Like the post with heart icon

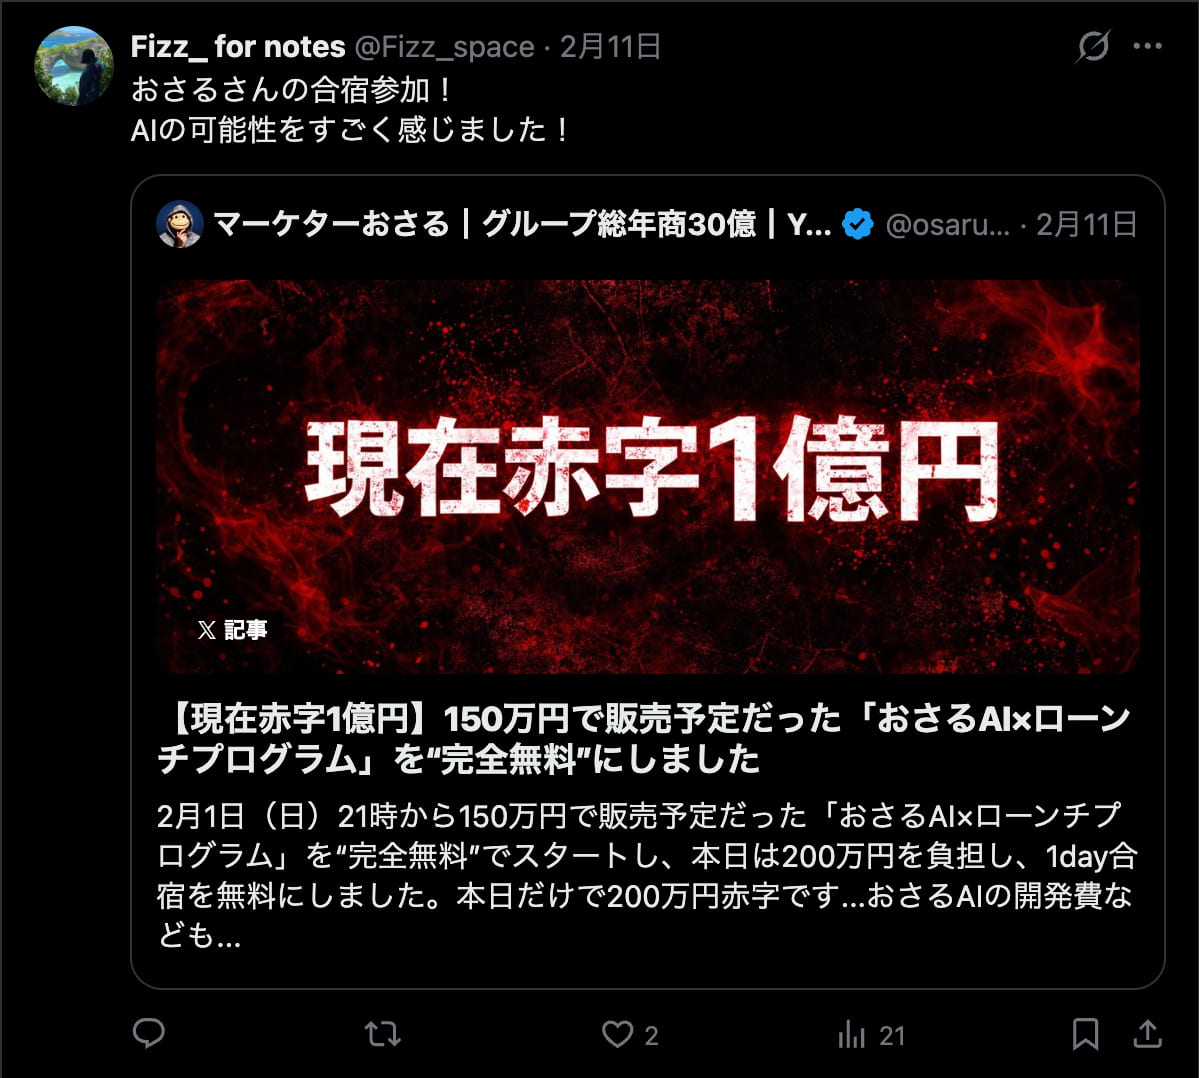617,1034
